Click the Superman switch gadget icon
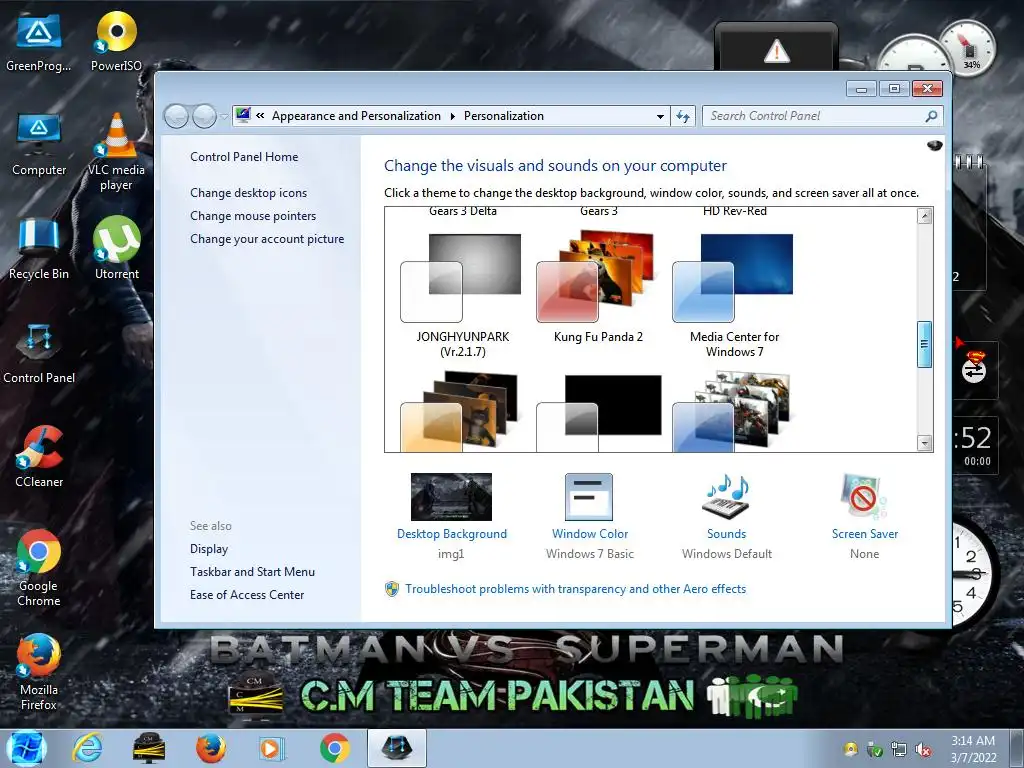Screen dimensions: 1024x768 (x=974, y=367)
